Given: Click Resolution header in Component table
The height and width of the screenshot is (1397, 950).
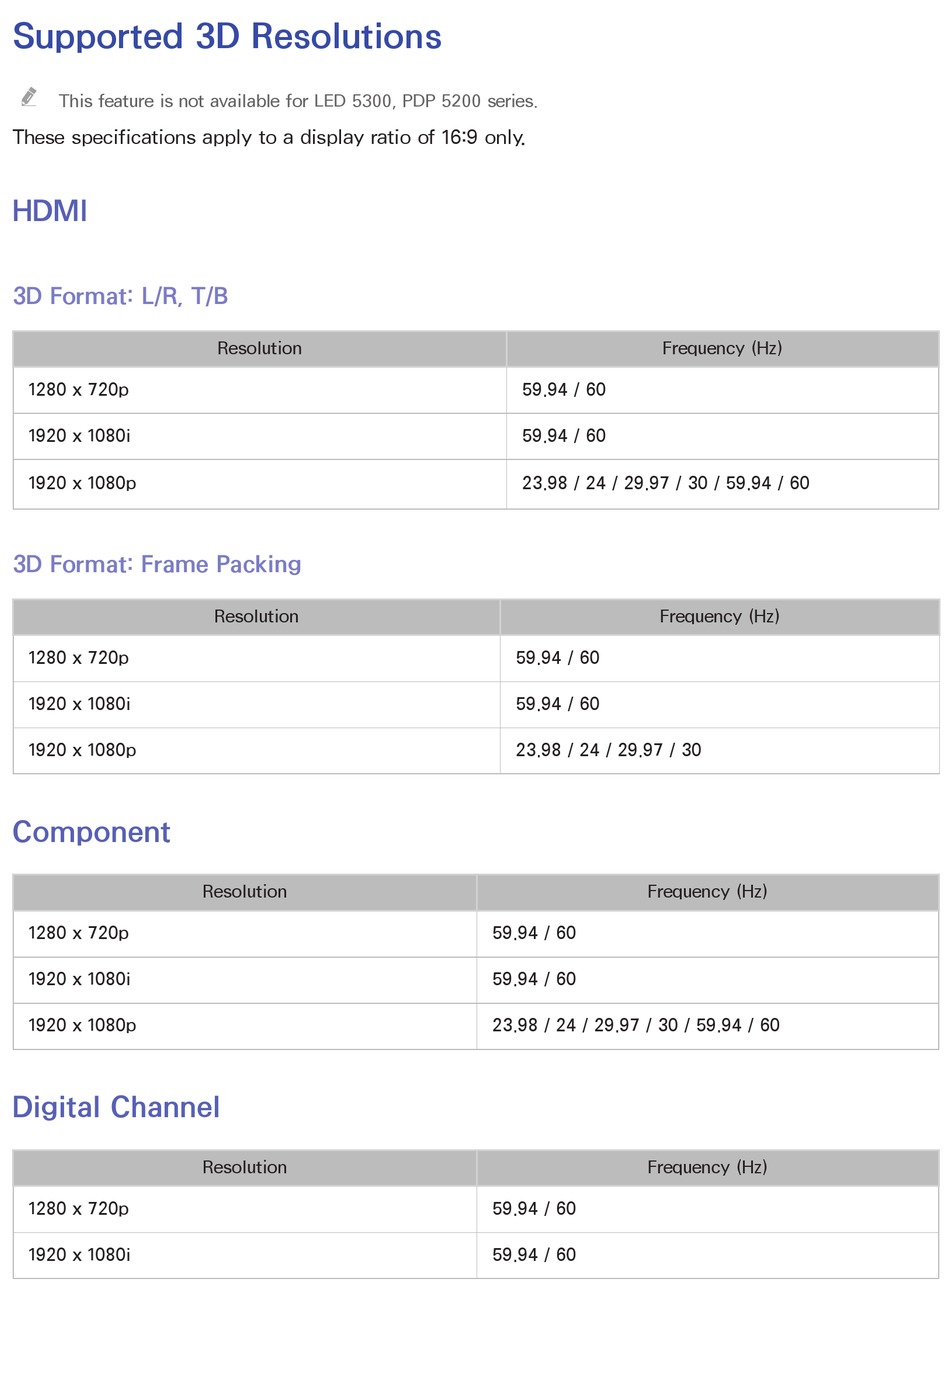Looking at the screenshot, I should (x=245, y=891).
